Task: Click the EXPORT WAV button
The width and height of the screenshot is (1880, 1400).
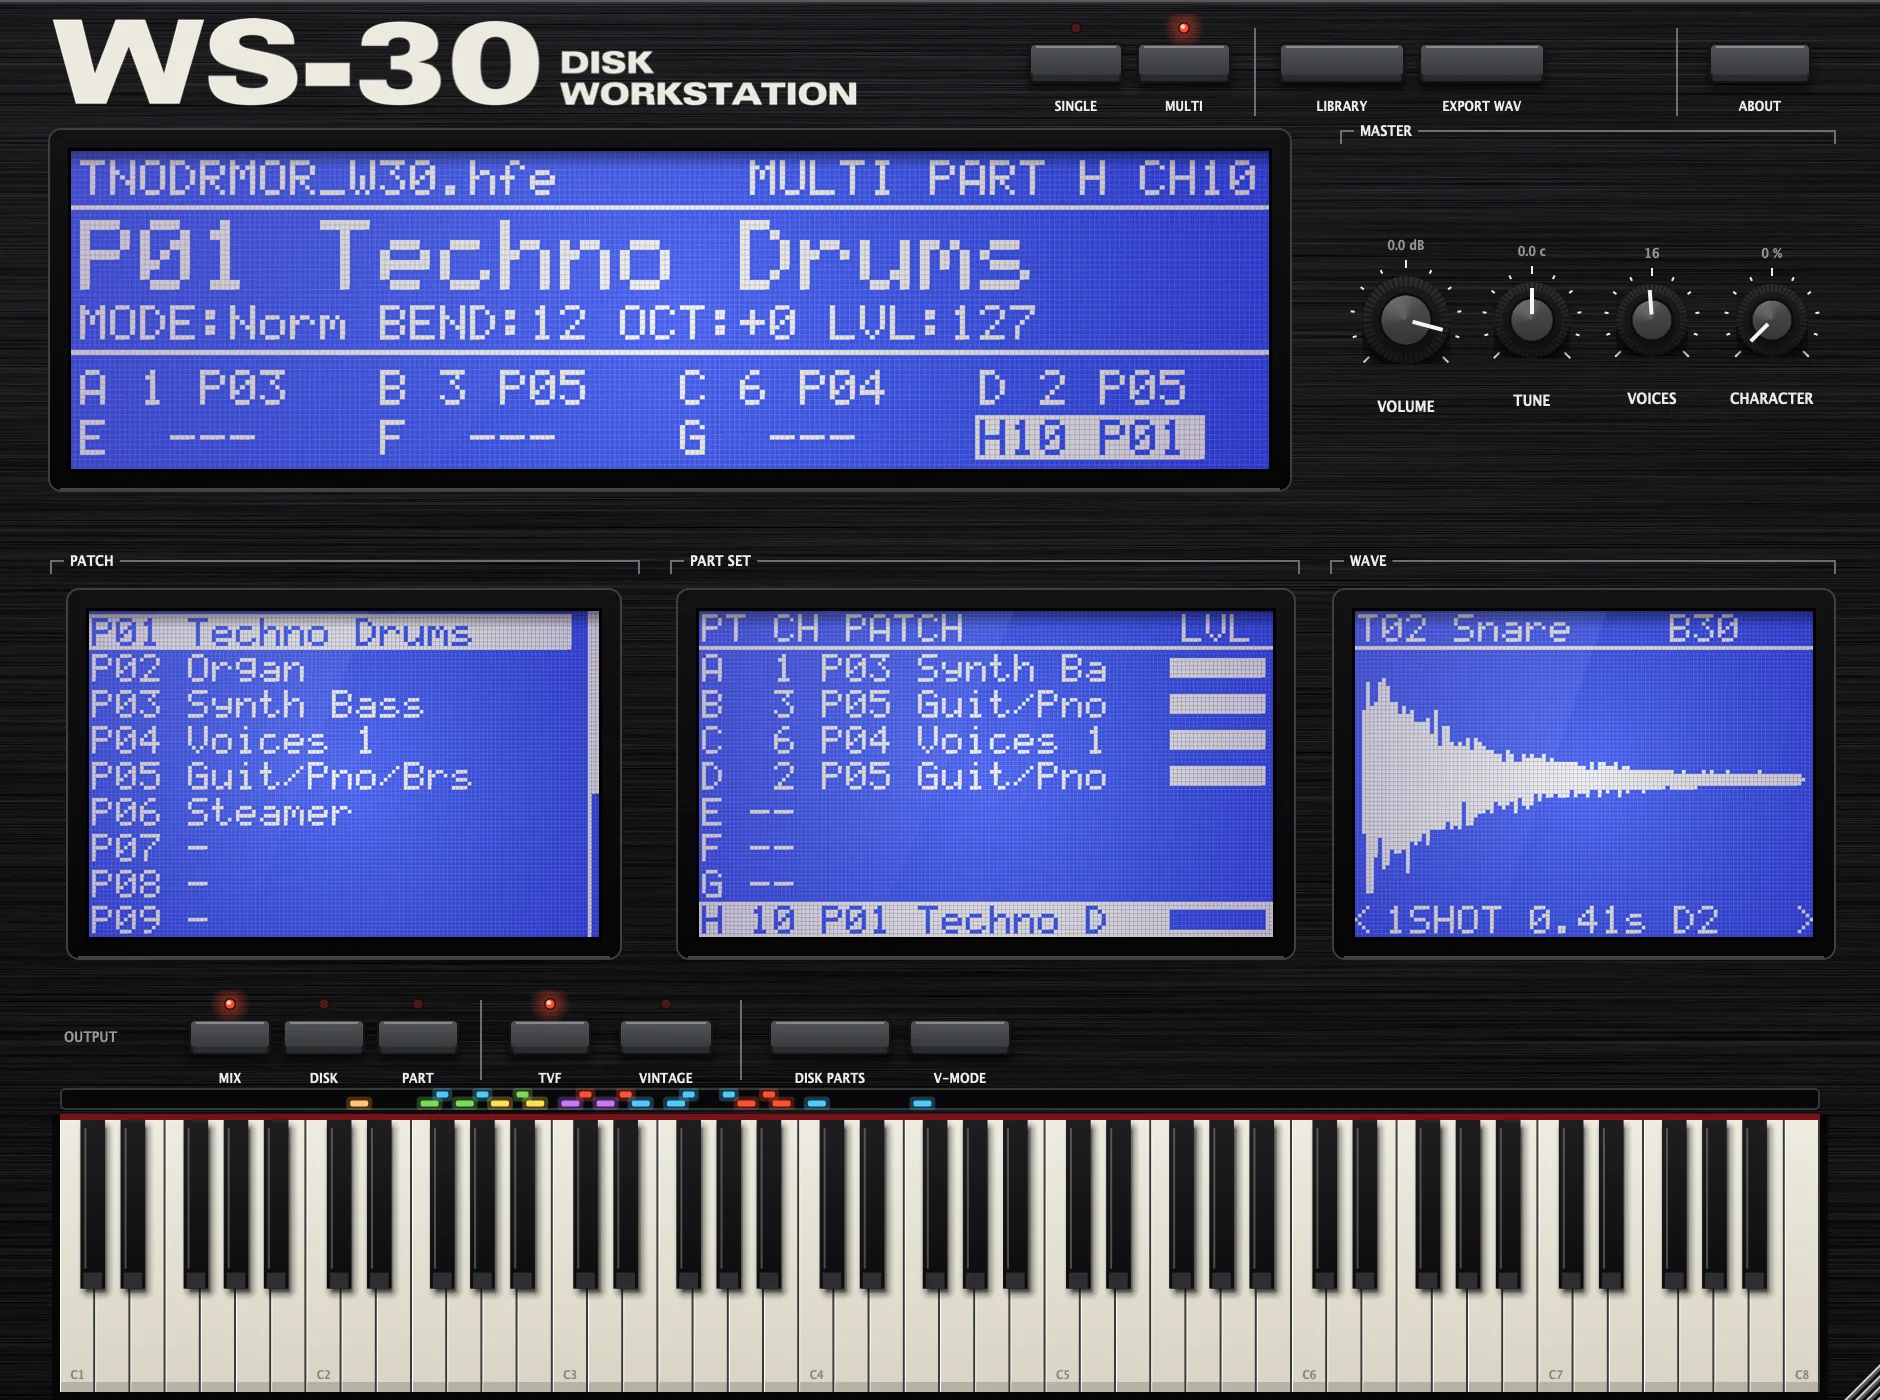Action: (1481, 64)
